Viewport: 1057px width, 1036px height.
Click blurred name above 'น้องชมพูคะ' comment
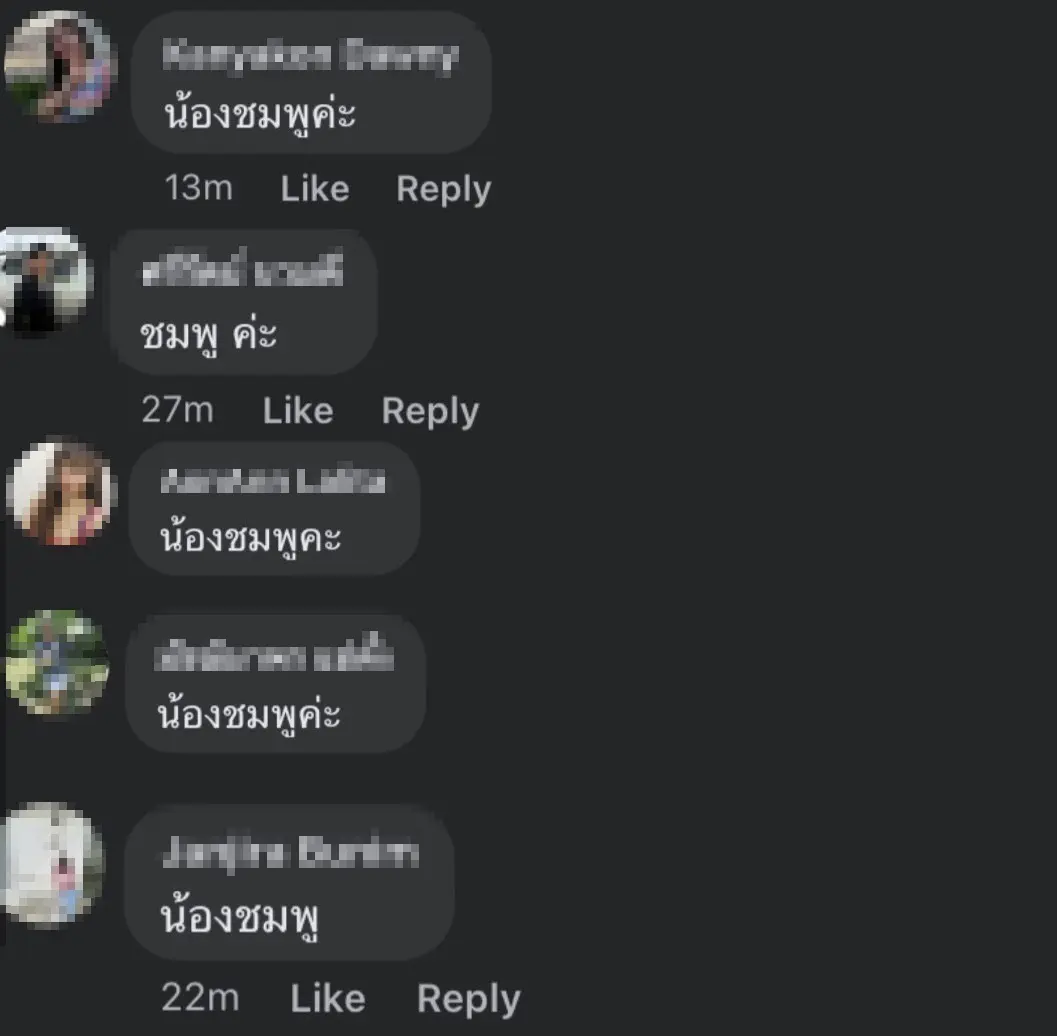click(274, 481)
